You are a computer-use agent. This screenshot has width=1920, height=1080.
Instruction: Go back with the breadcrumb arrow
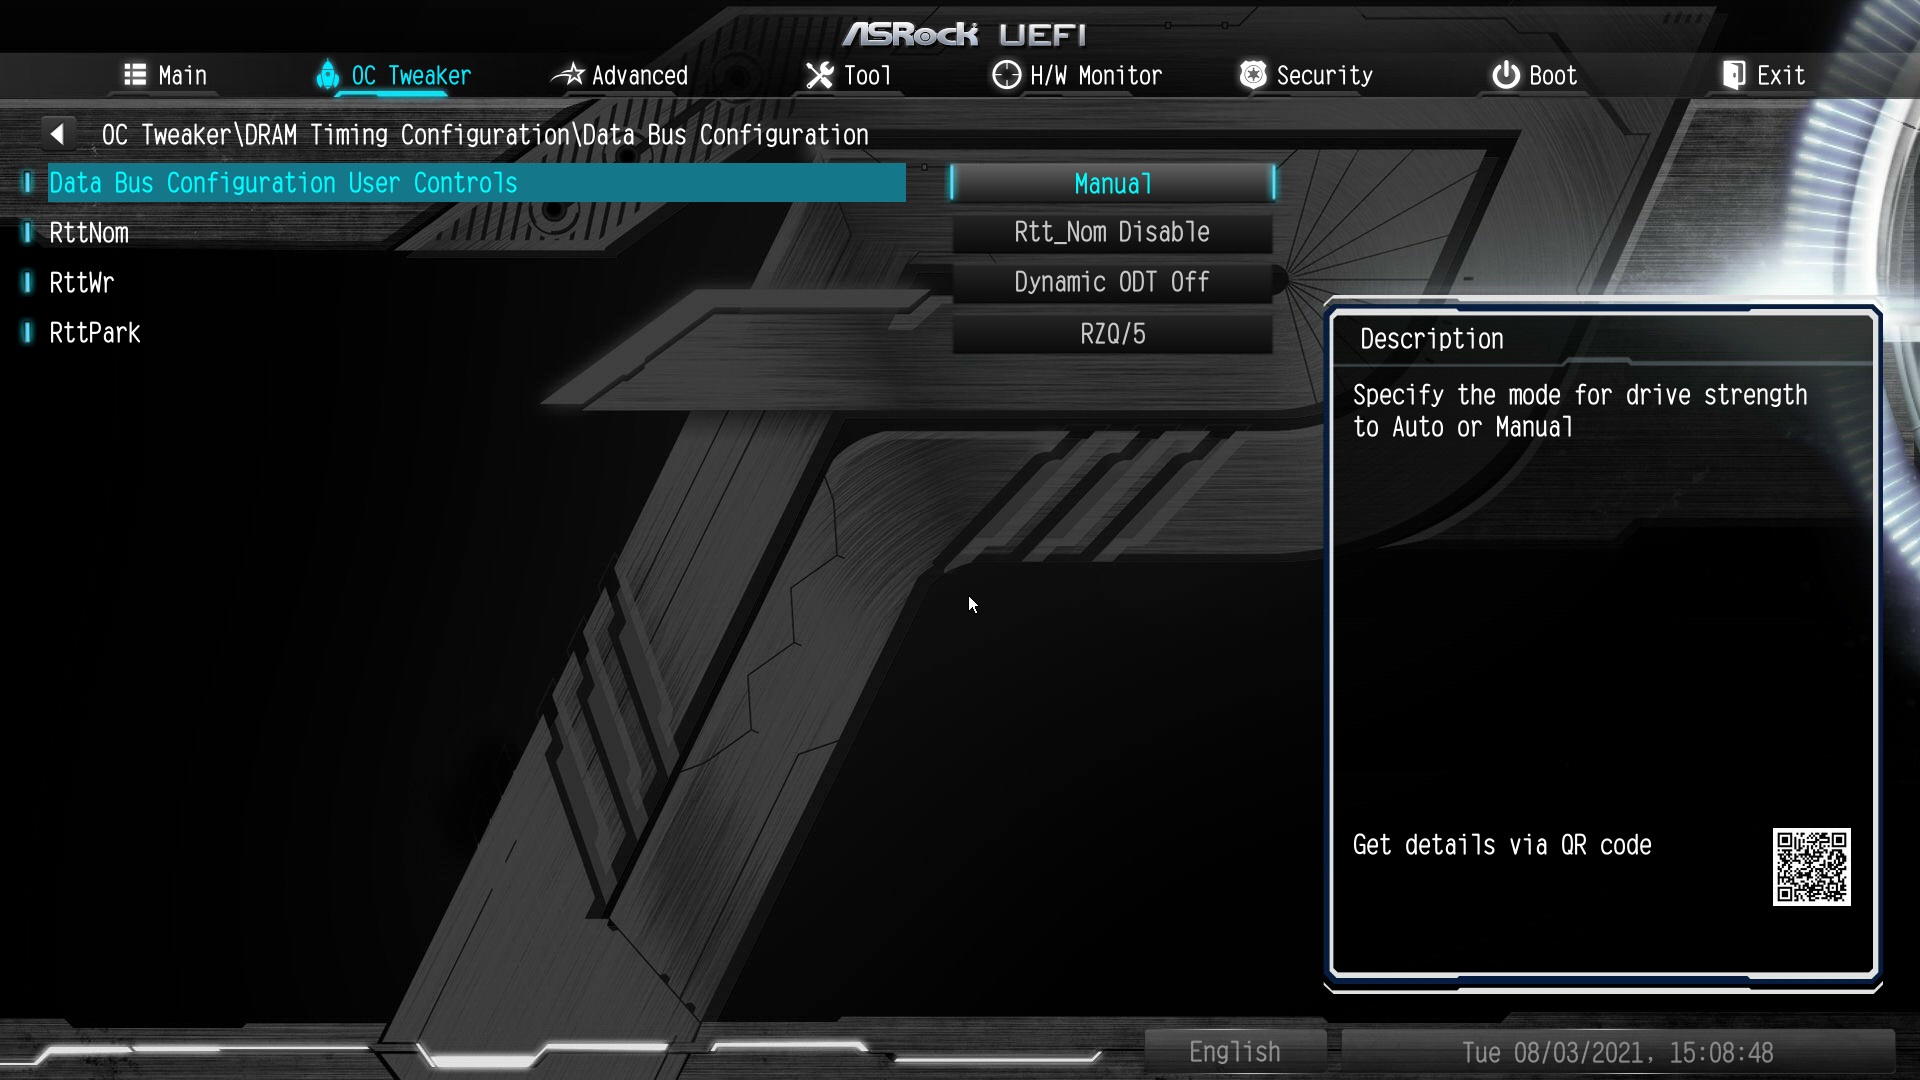58,134
